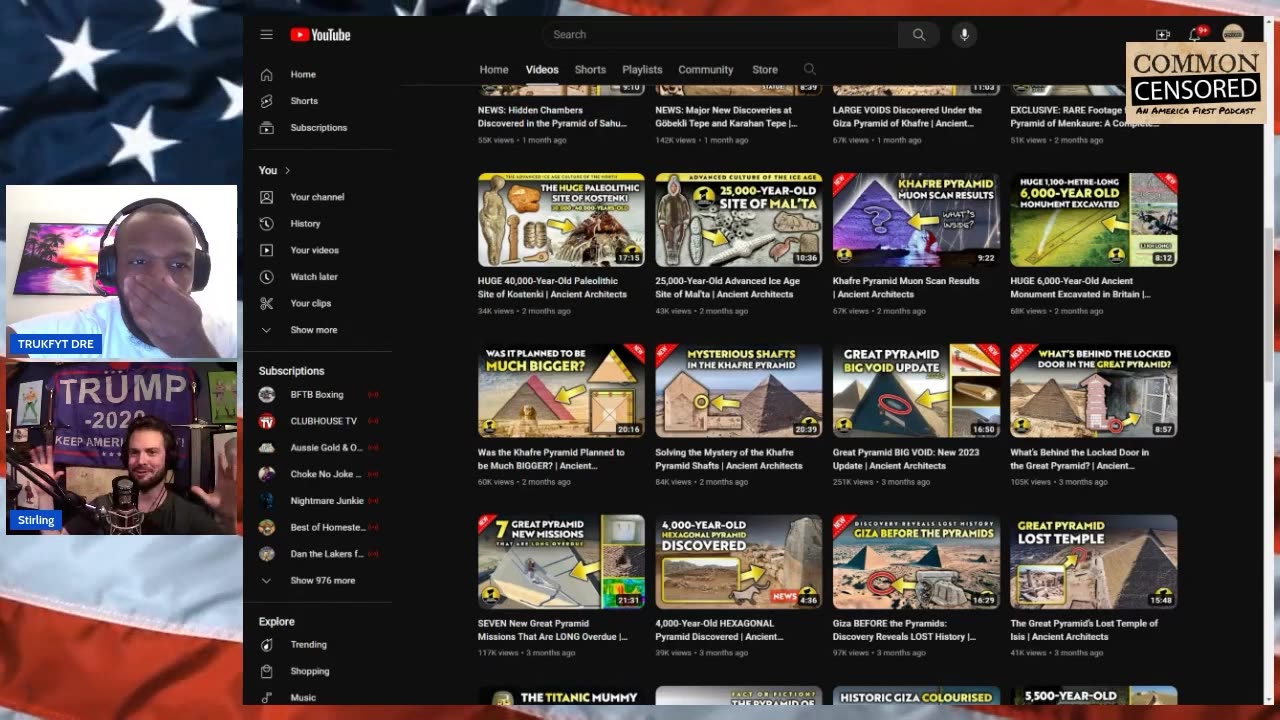This screenshot has height=720, width=1280.
Task: Open the notifications bell
Action: click(1195, 34)
